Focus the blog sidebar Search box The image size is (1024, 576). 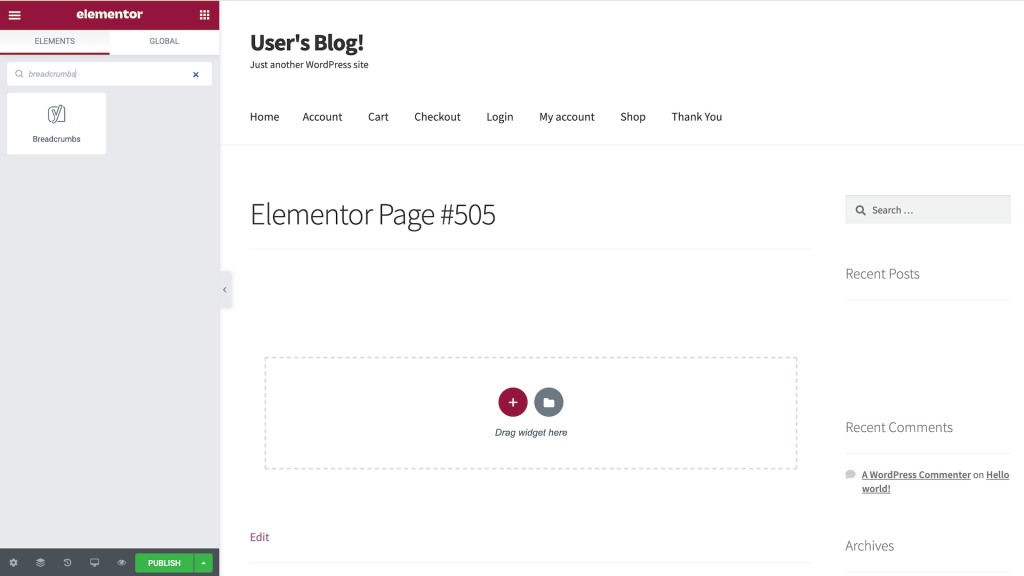coord(935,210)
